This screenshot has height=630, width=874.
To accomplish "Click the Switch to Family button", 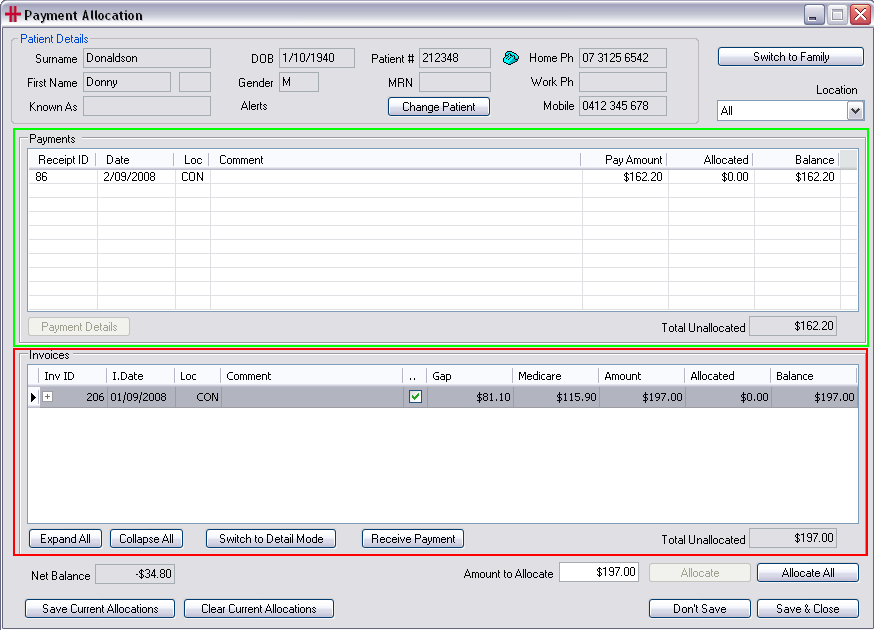I will (x=791, y=57).
